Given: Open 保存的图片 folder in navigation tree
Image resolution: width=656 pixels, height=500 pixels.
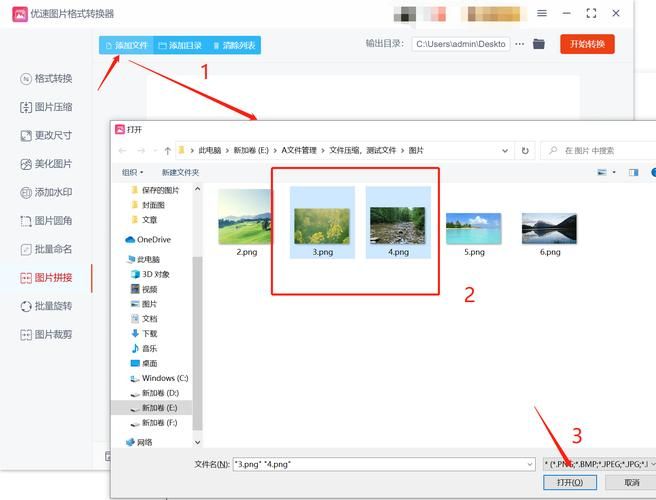Looking at the screenshot, I should (x=155, y=190).
